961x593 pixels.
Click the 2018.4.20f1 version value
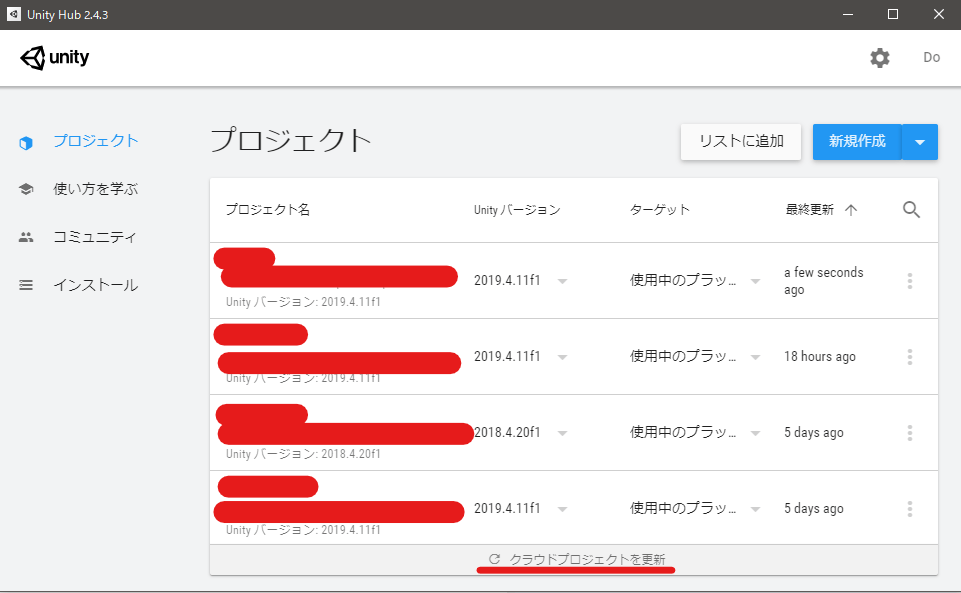(x=507, y=432)
